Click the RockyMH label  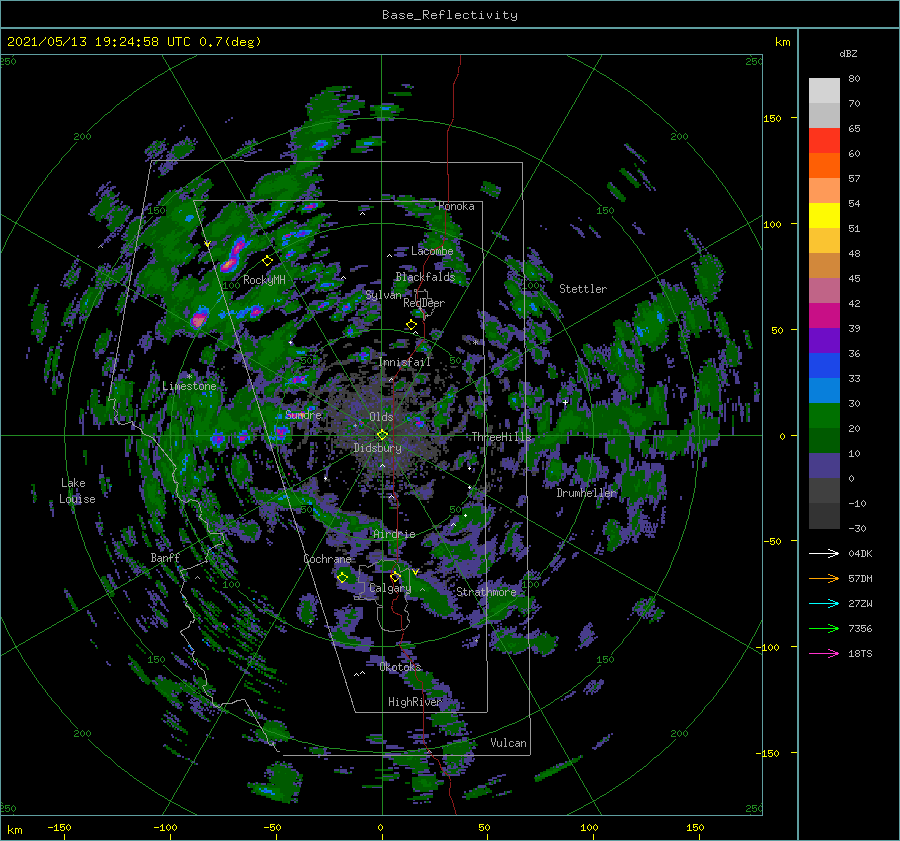[x=264, y=280]
